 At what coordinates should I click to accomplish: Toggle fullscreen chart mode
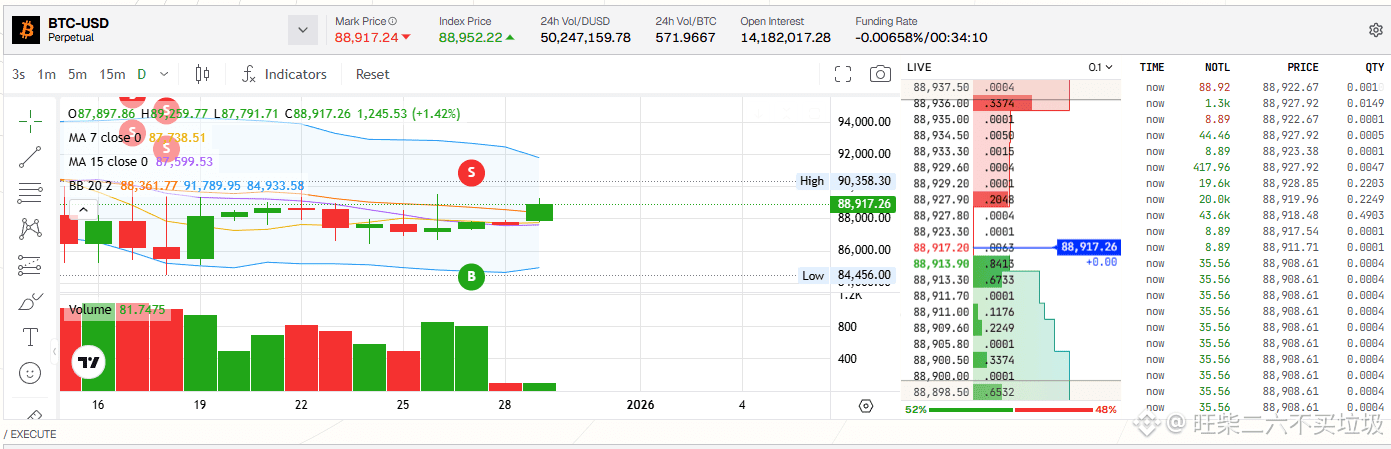pos(842,74)
